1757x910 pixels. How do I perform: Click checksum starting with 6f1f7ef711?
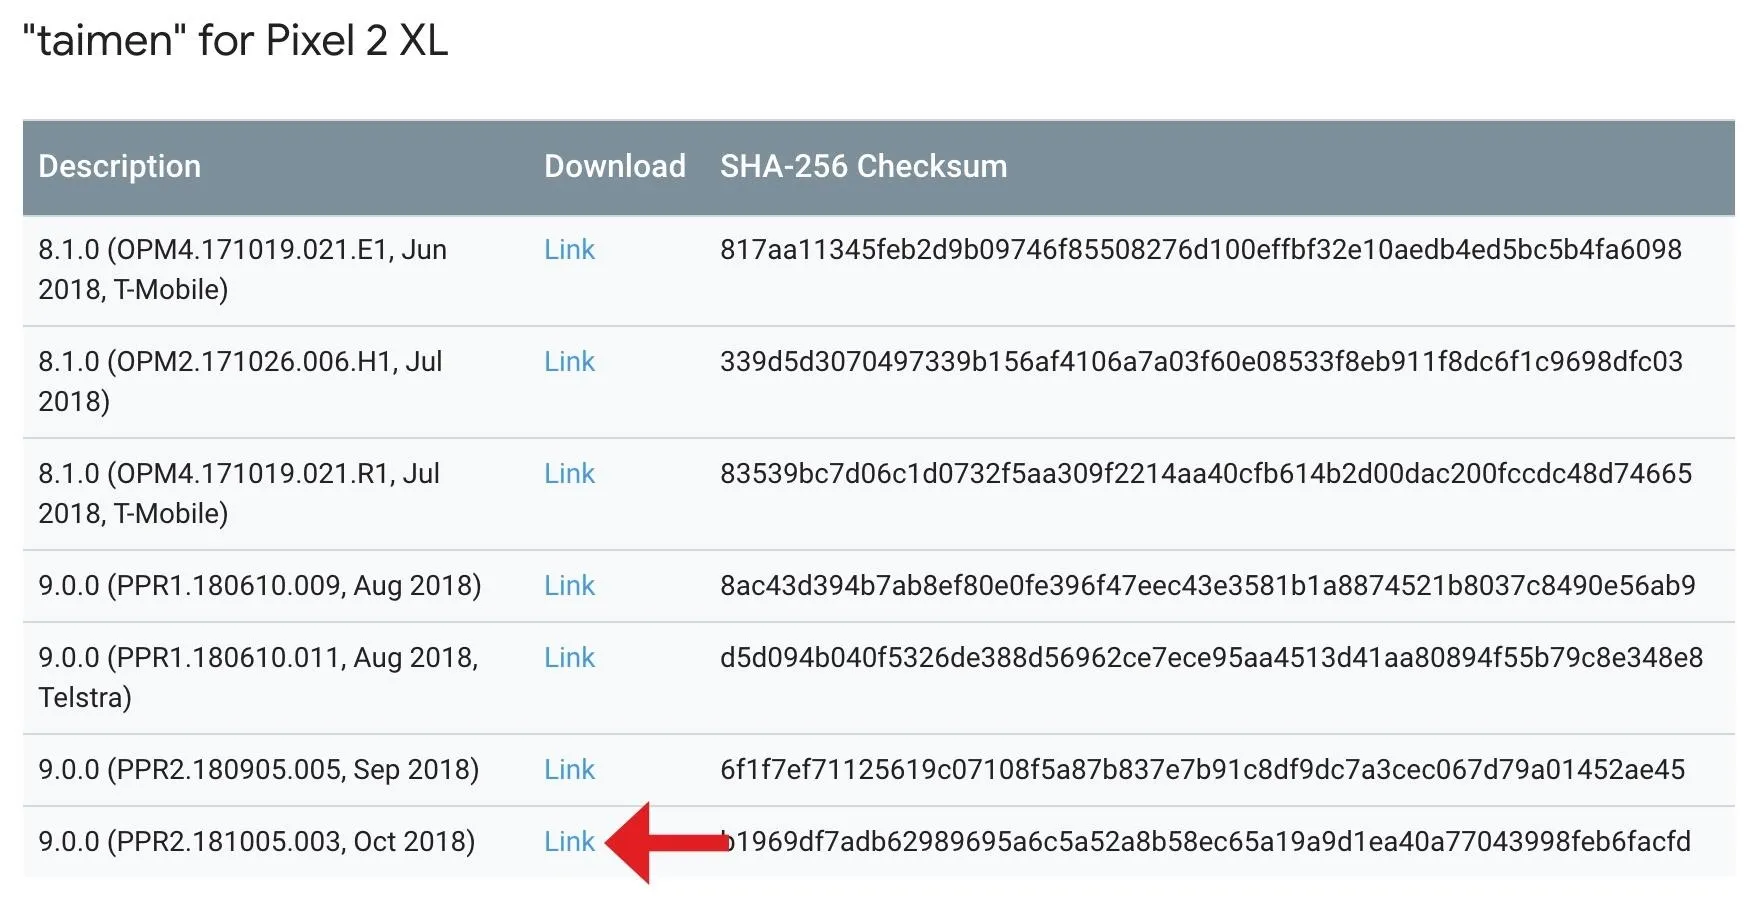click(1203, 770)
